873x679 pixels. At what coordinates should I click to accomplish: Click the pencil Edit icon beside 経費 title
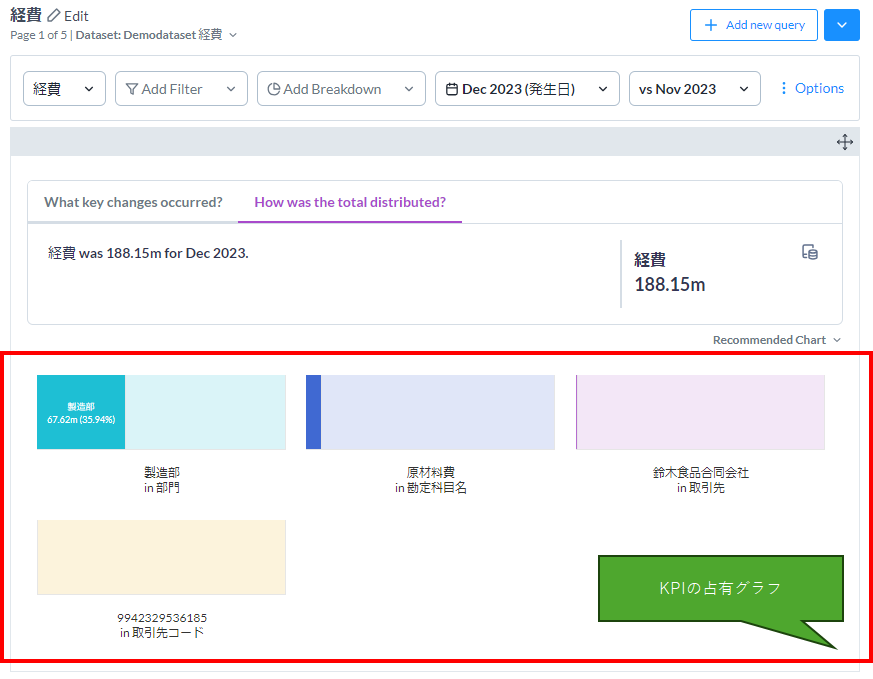53,16
